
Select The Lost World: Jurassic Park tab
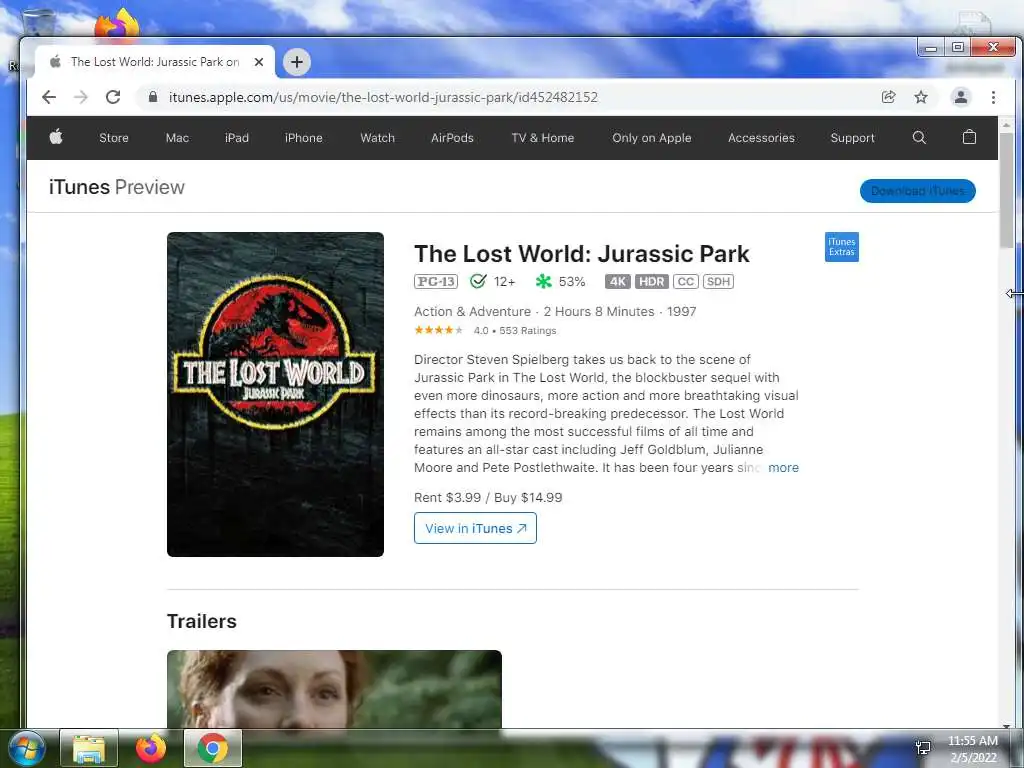[x=155, y=62]
